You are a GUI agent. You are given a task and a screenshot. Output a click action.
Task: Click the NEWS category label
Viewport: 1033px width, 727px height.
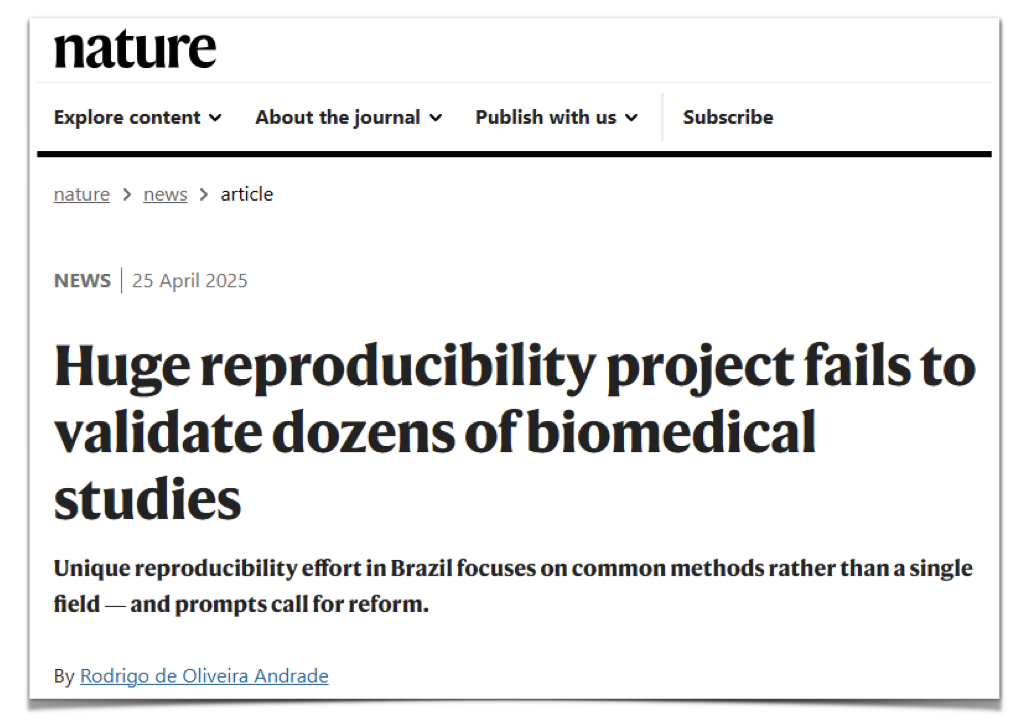[x=82, y=281]
